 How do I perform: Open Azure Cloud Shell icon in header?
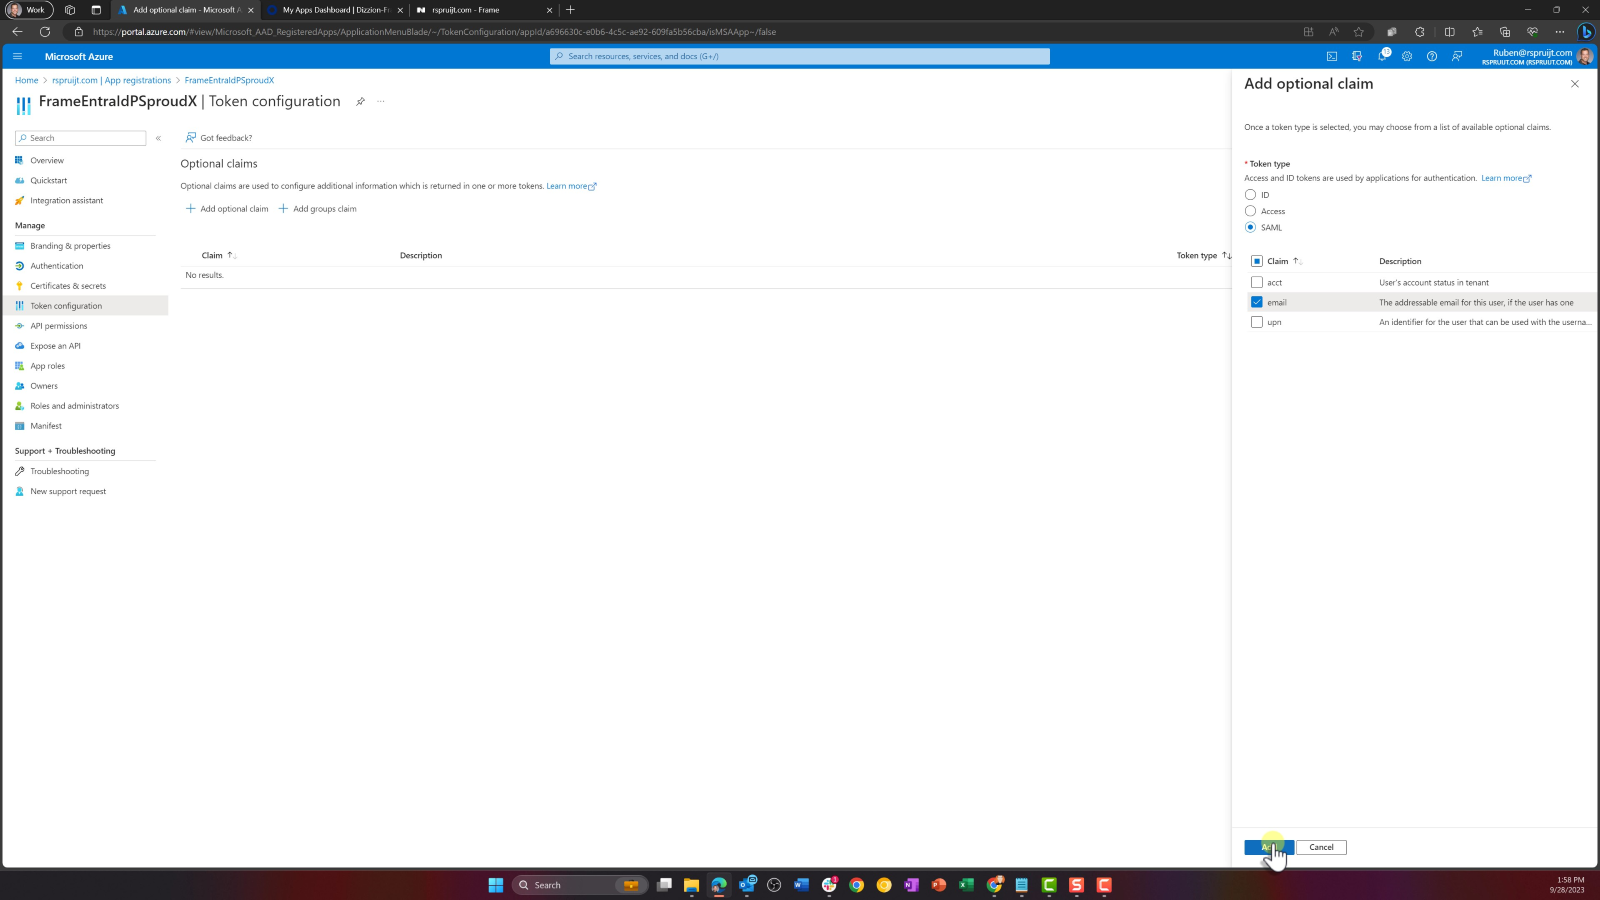[x=1331, y=56]
